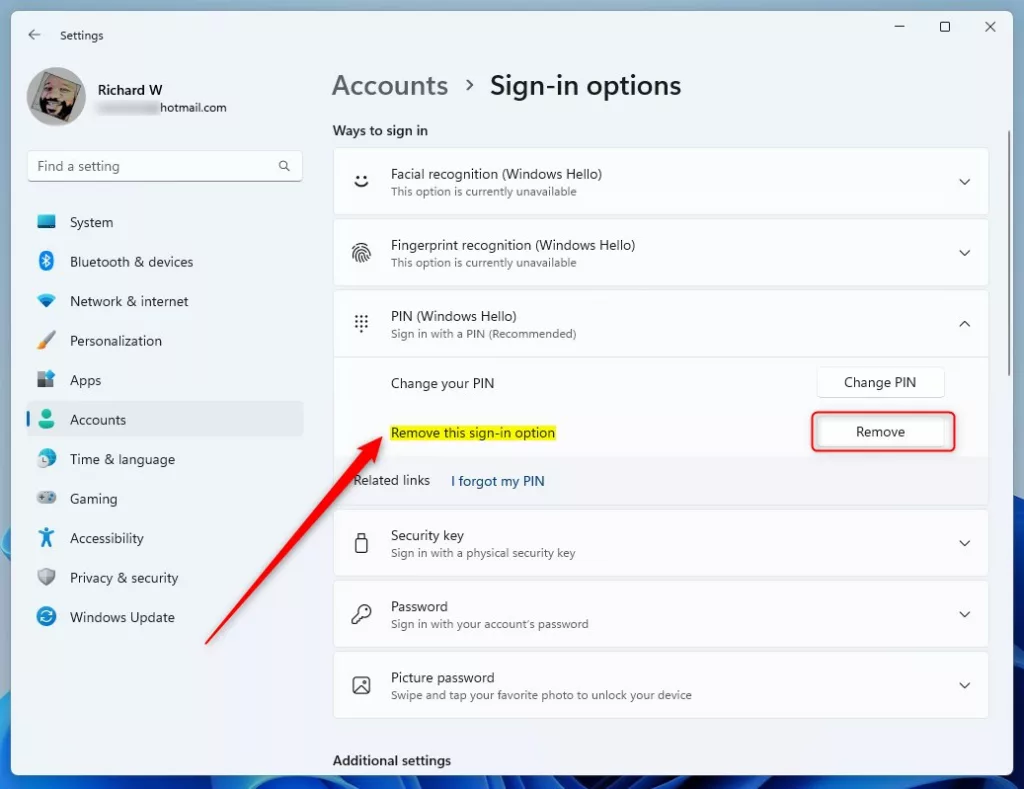Click the Sign-in options page title
The width and height of the screenshot is (1024, 789).
[x=585, y=86]
